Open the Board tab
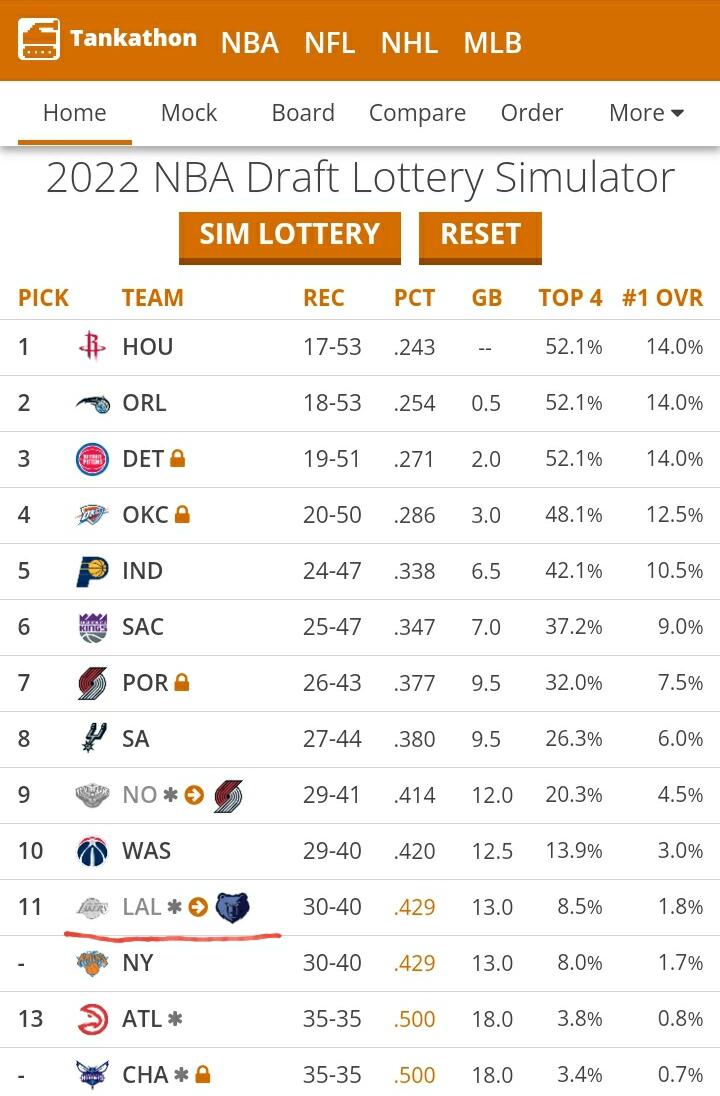This screenshot has width=720, height=1096. click(303, 113)
